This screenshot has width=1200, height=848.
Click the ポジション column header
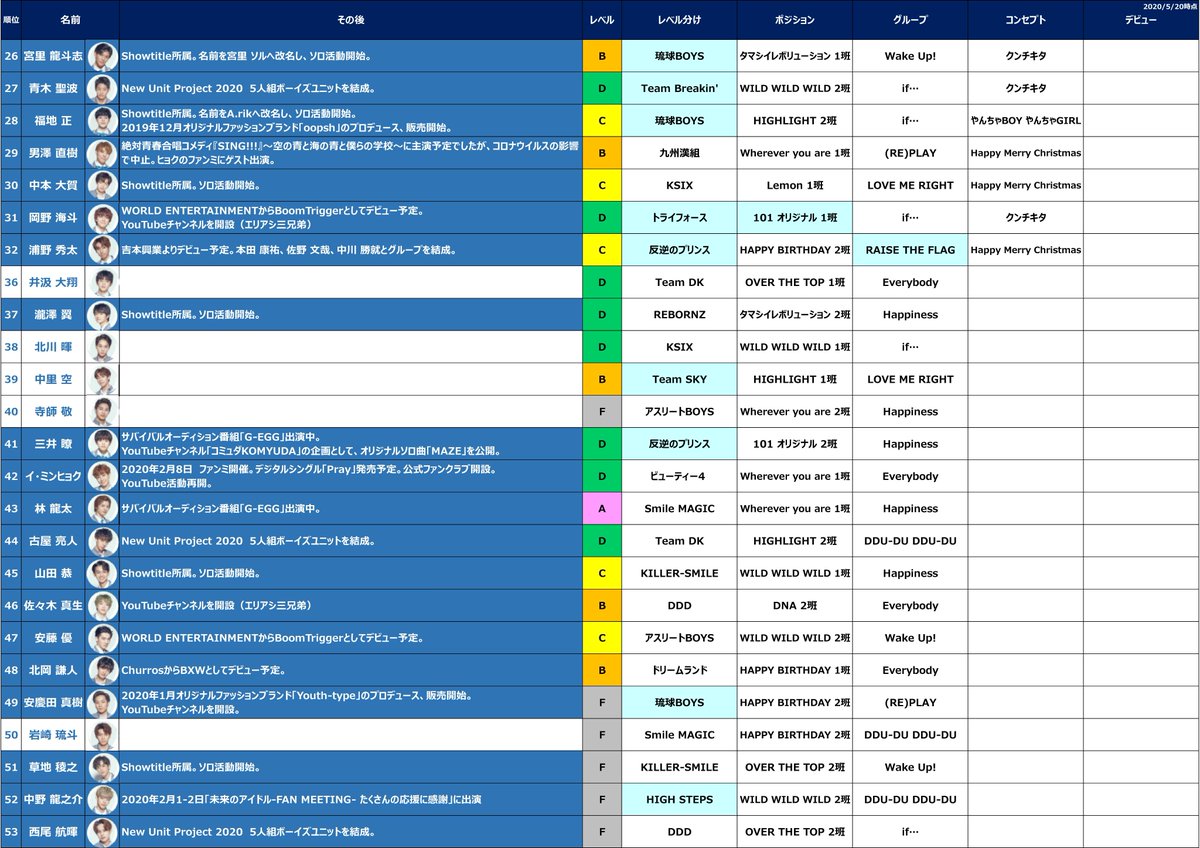tap(795, 20)
